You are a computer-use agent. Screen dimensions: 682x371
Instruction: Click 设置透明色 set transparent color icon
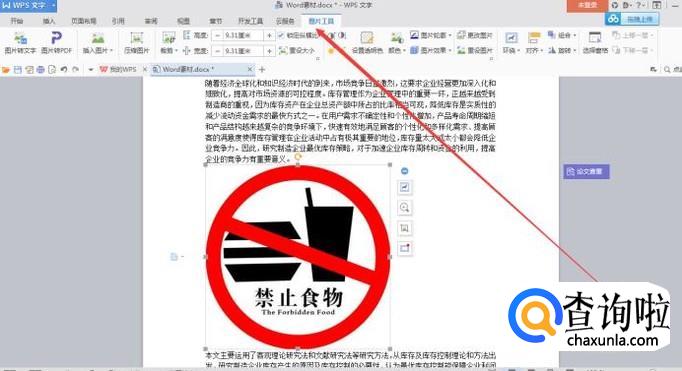pyautogui.click(x=367, y=43)
